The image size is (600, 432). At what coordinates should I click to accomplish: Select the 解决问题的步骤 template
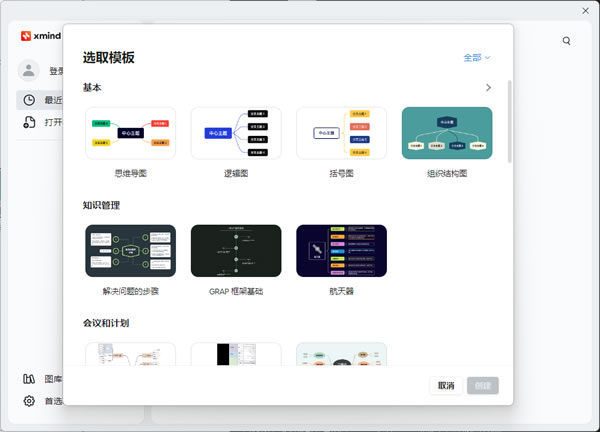point(130,250)
